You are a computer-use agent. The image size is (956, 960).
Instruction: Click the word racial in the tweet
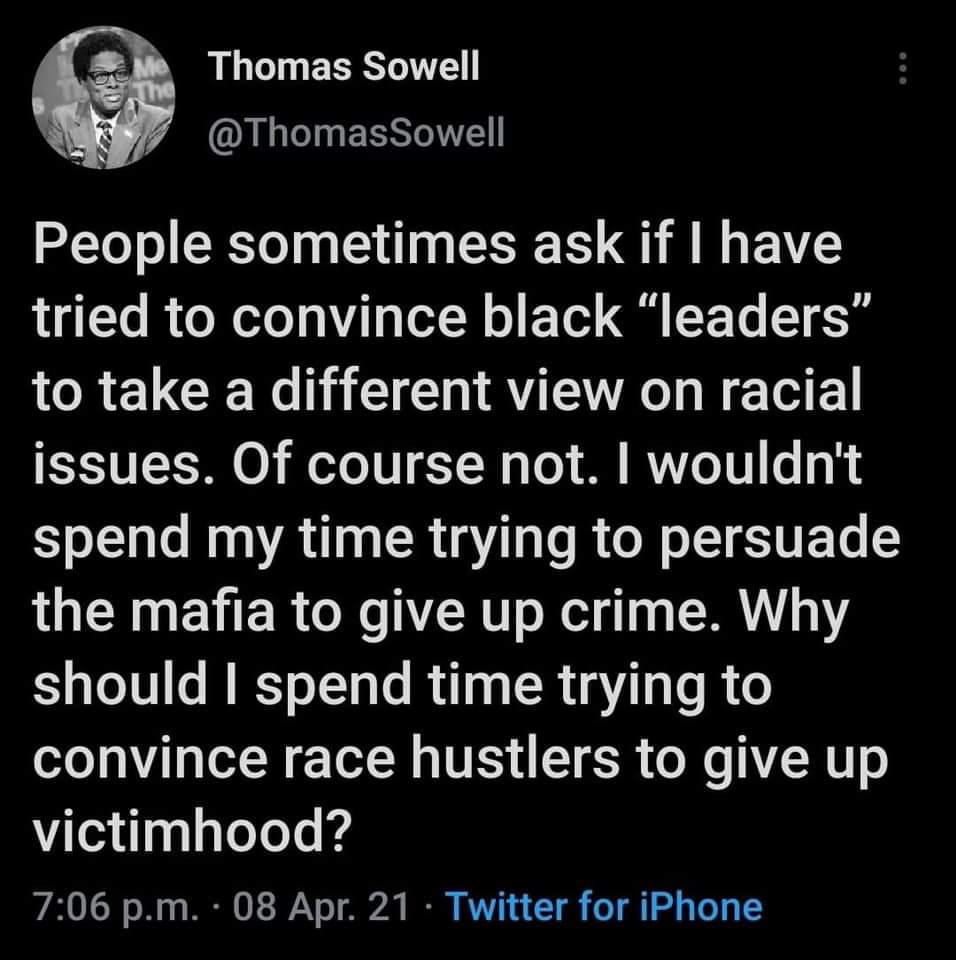pos(791,391)
